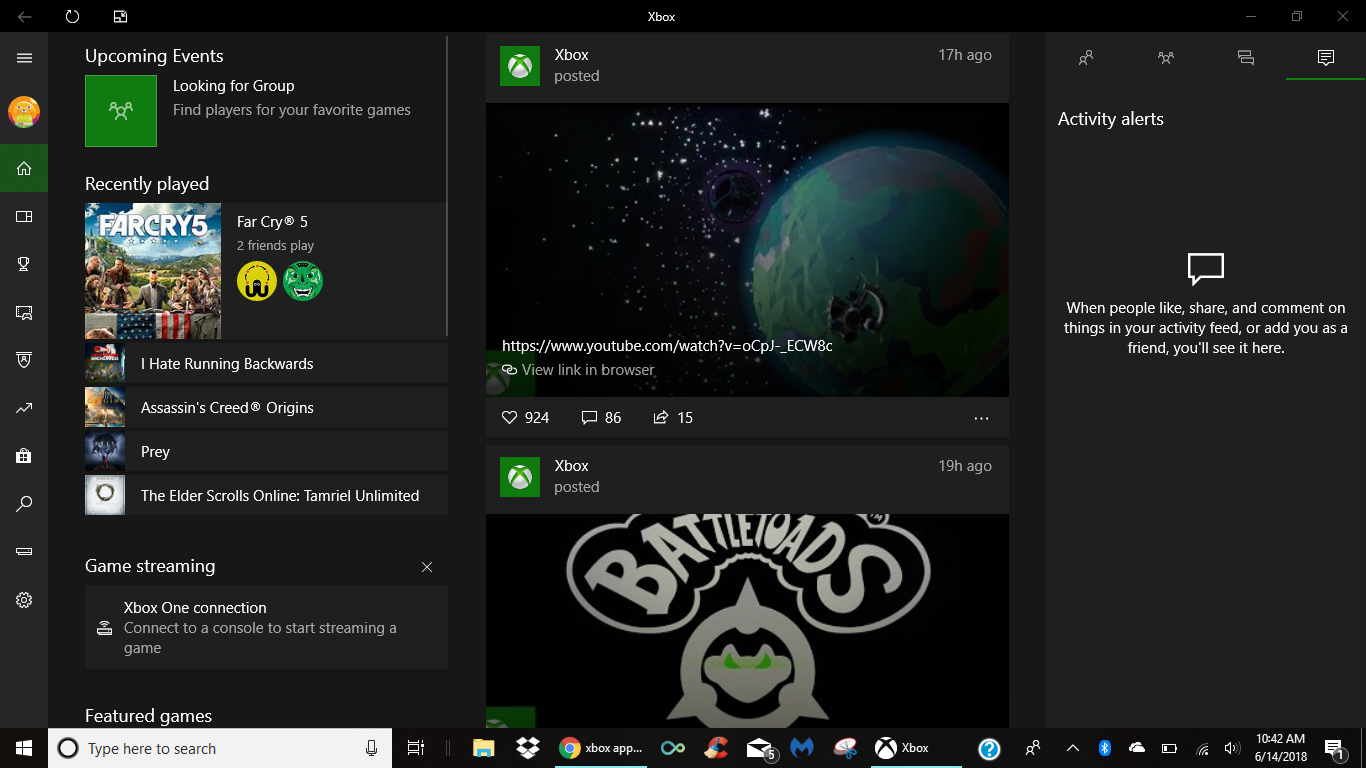The height and width of the screenshot is (768, 1366).
Task: Open Clubs shield icon in the sidebar
Action: click(24, 360)
